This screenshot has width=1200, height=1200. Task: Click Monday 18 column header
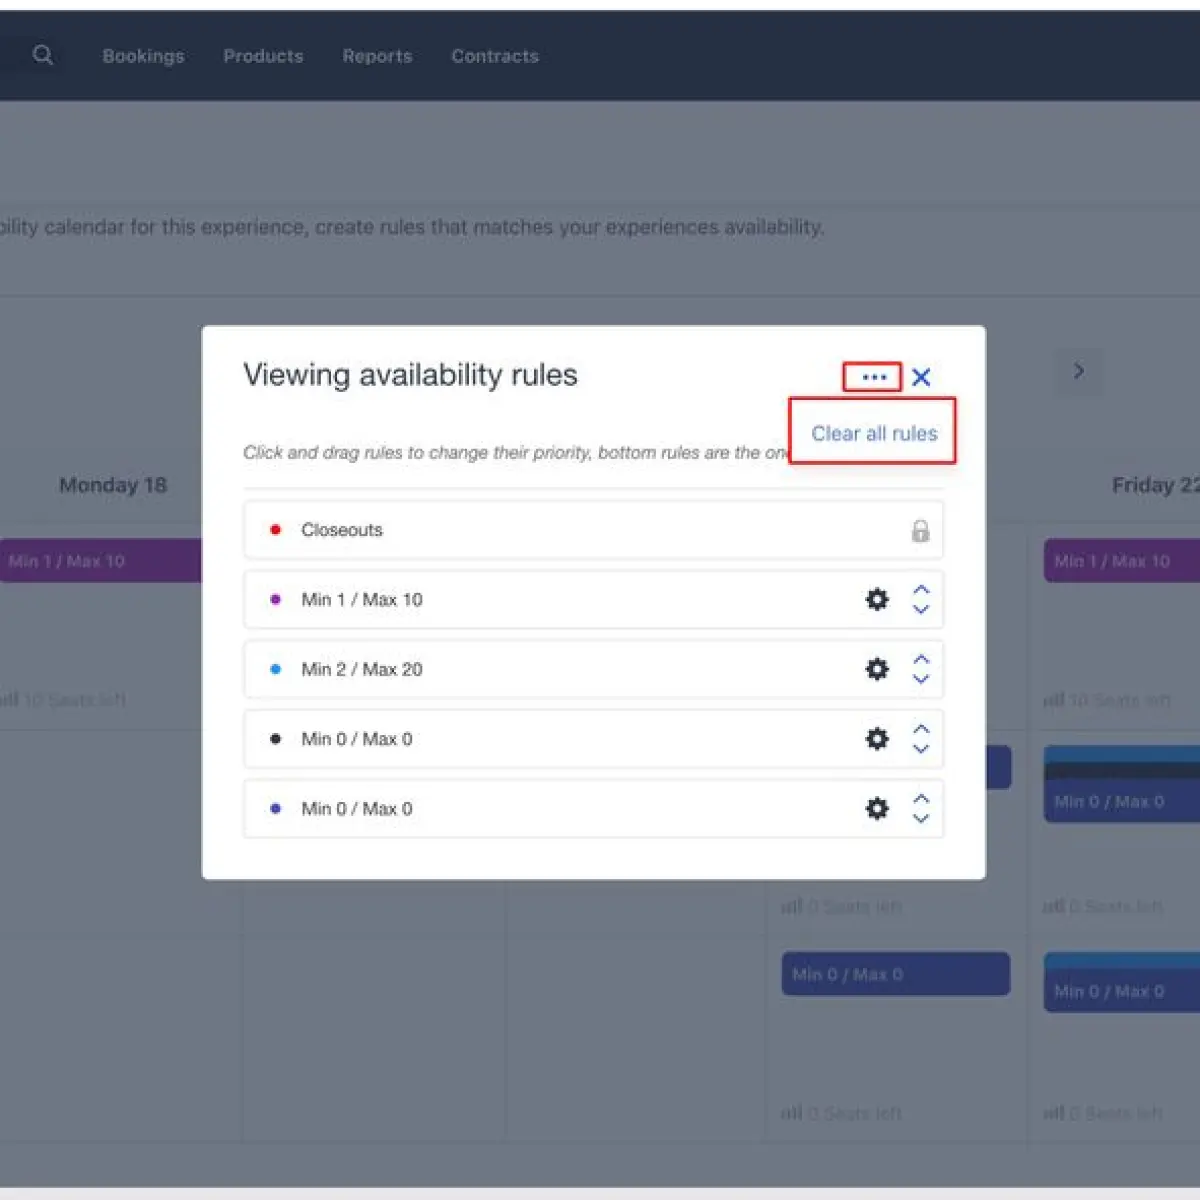tap(113, 485)
